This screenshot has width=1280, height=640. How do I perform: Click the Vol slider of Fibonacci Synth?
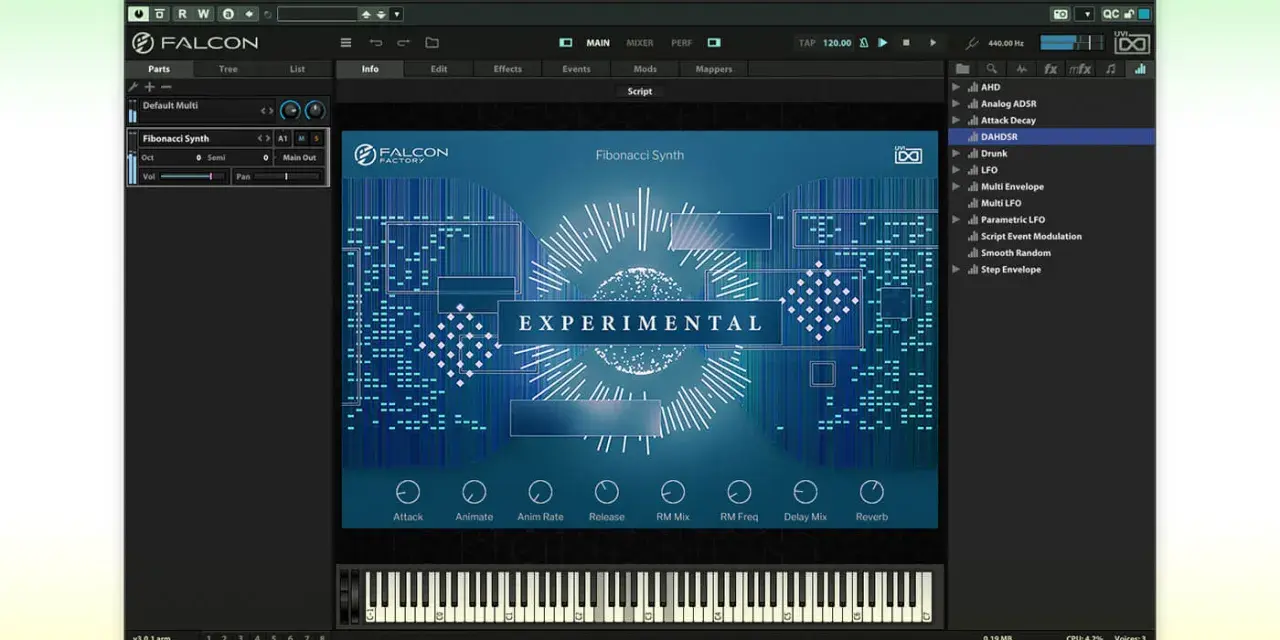pos(191,176)
